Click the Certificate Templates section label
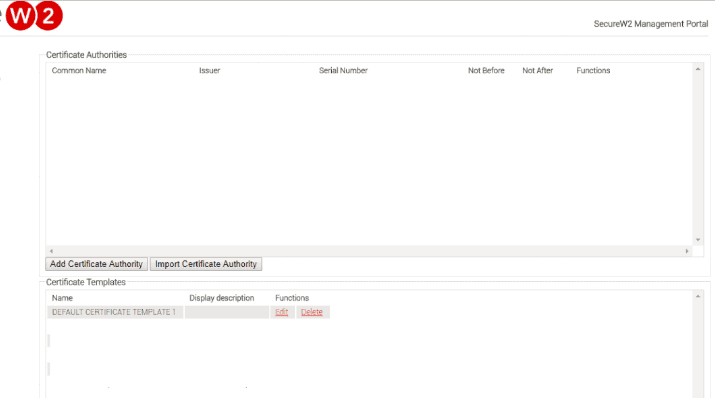The height and width of the screenshot is (398, 715). (x=86, y=282)
